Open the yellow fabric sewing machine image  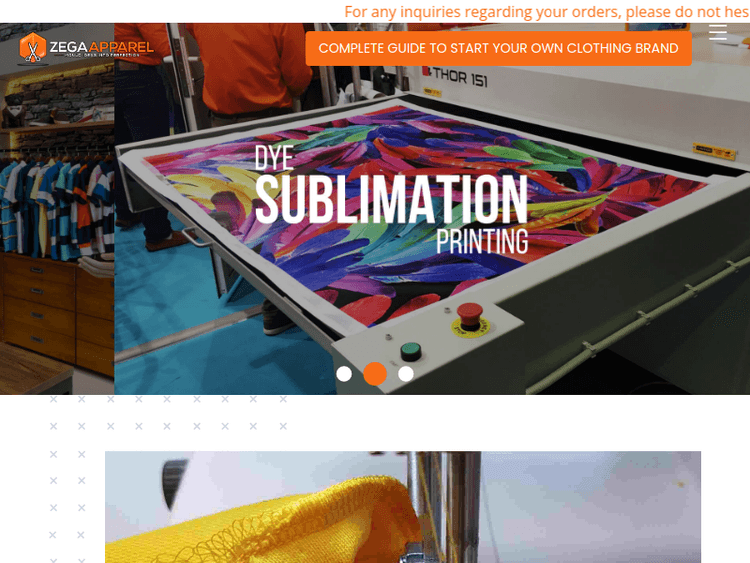[x=403, y=507]
